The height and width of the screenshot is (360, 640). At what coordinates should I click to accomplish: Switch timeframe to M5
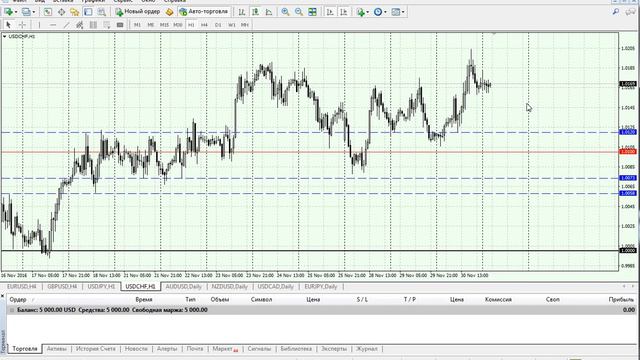tap(151, 25)
